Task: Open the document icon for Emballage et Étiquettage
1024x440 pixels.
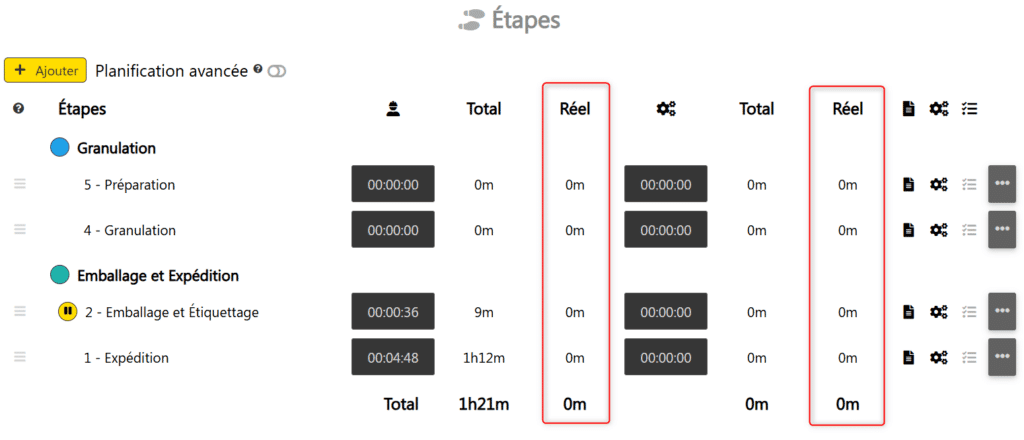Action: click(x=909, y=312)
